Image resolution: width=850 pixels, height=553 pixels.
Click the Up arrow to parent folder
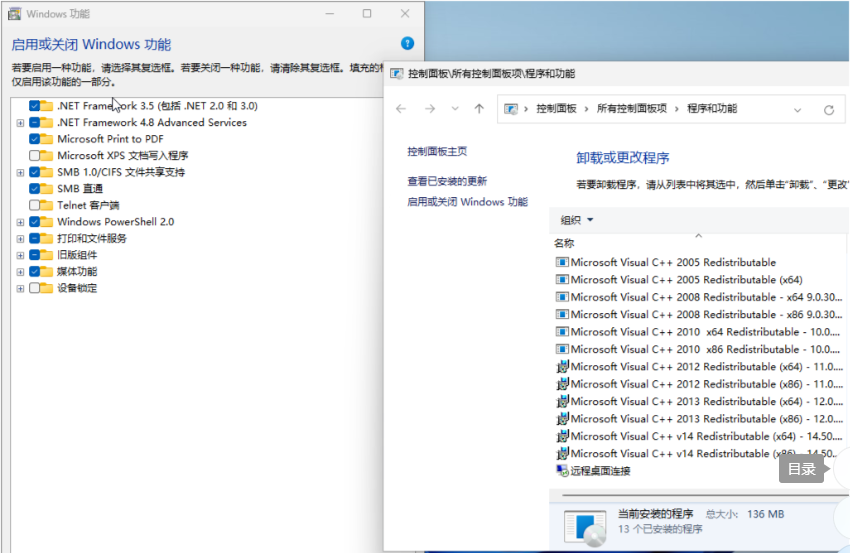click(x=479, y=109)
